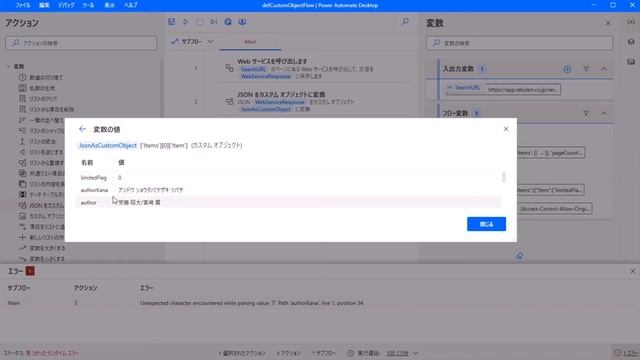The width and height of the screenshot is (640, 360).
Task: Open the web recorder globe icon
Action: pos(228,22)
